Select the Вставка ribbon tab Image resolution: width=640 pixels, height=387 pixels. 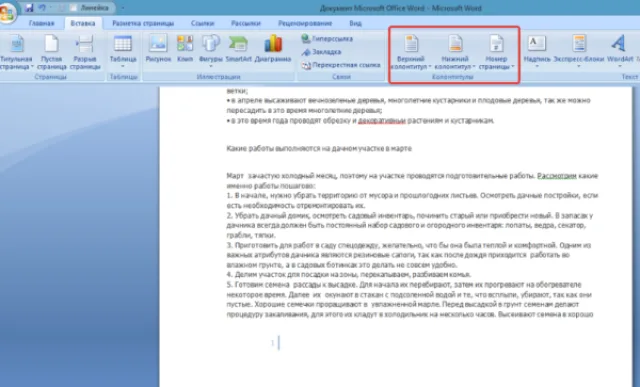83,23
